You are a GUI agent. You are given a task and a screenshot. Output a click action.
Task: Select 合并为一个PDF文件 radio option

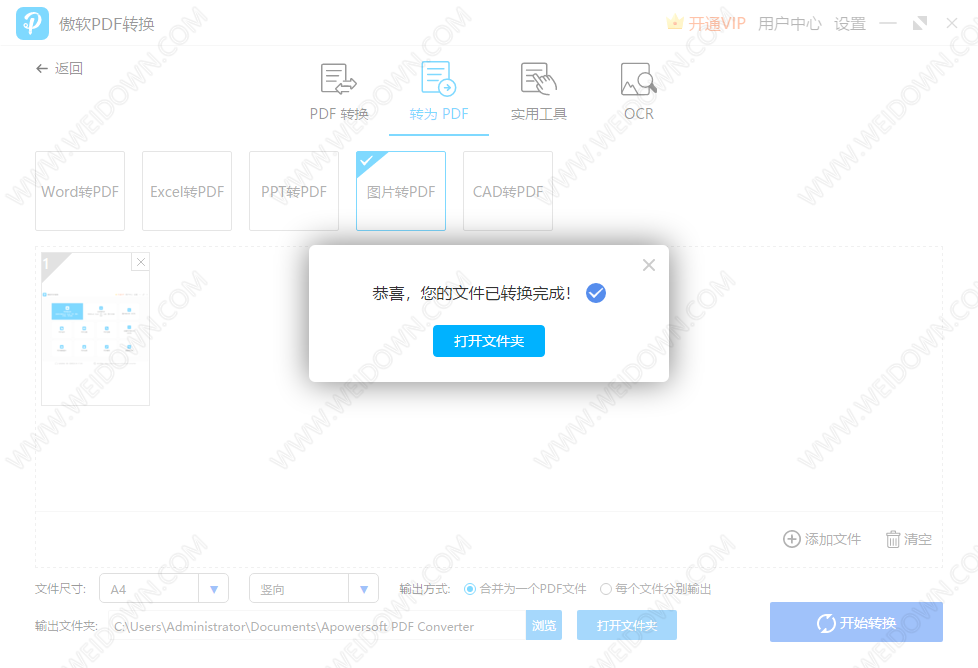tap(525, 589)
